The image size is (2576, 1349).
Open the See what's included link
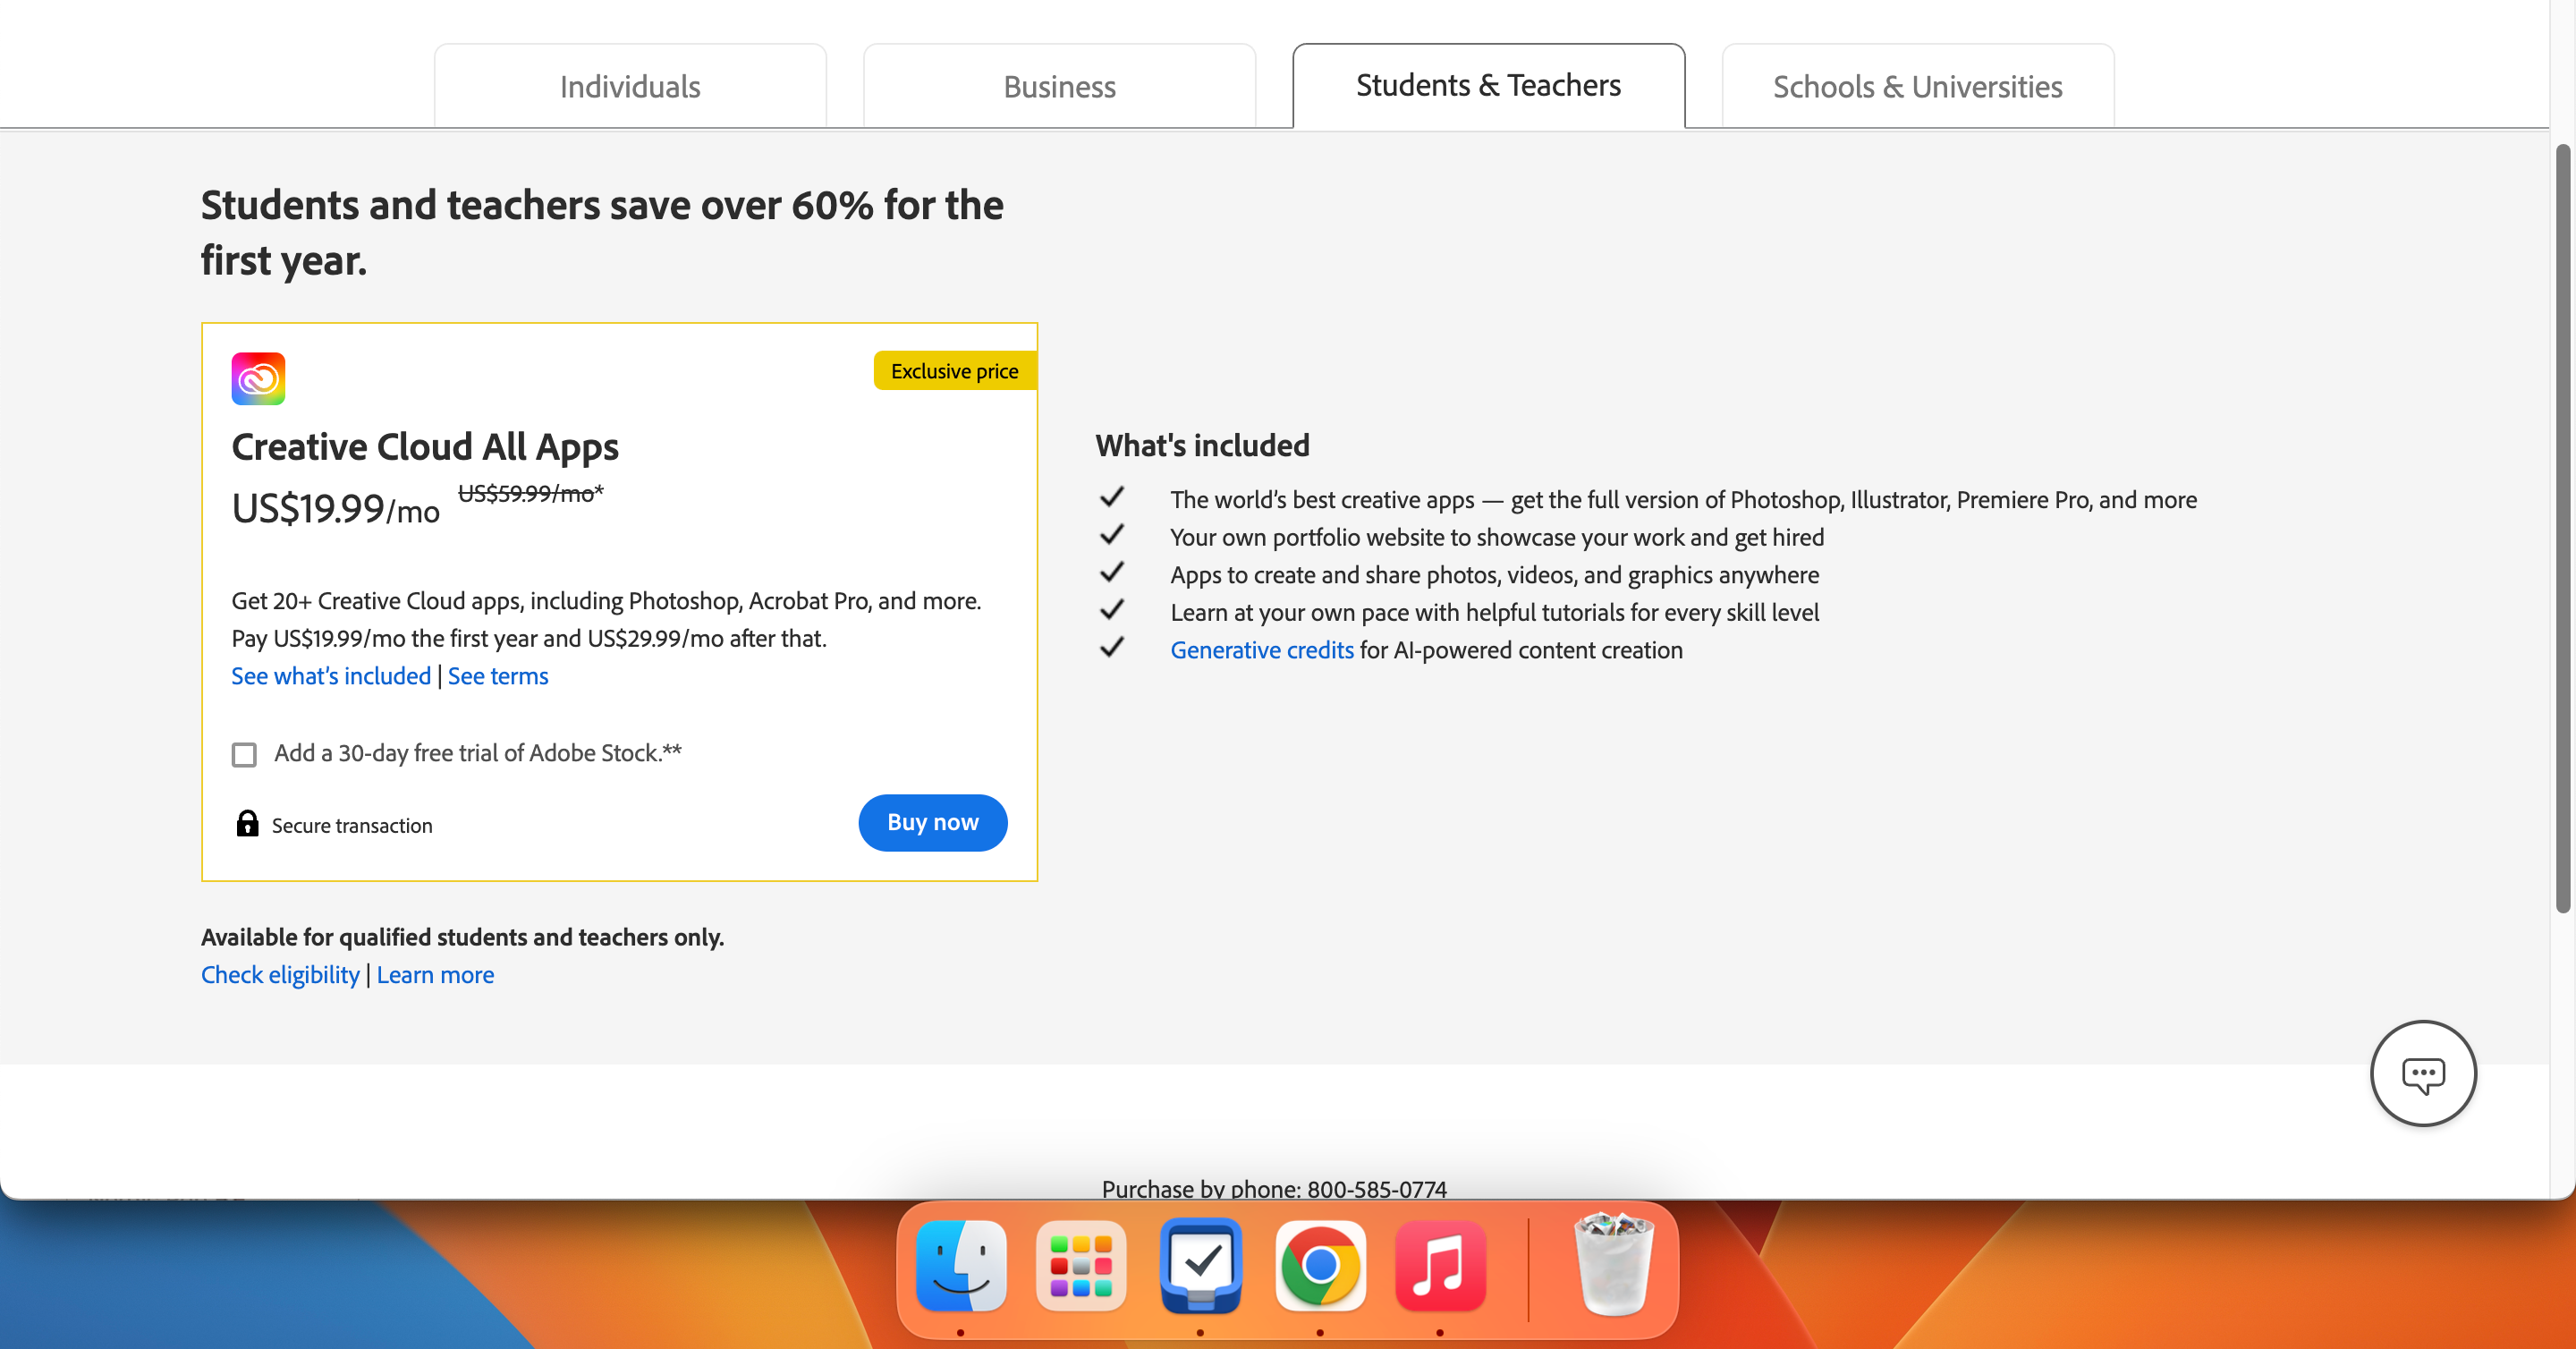click(x=331, y=676)
